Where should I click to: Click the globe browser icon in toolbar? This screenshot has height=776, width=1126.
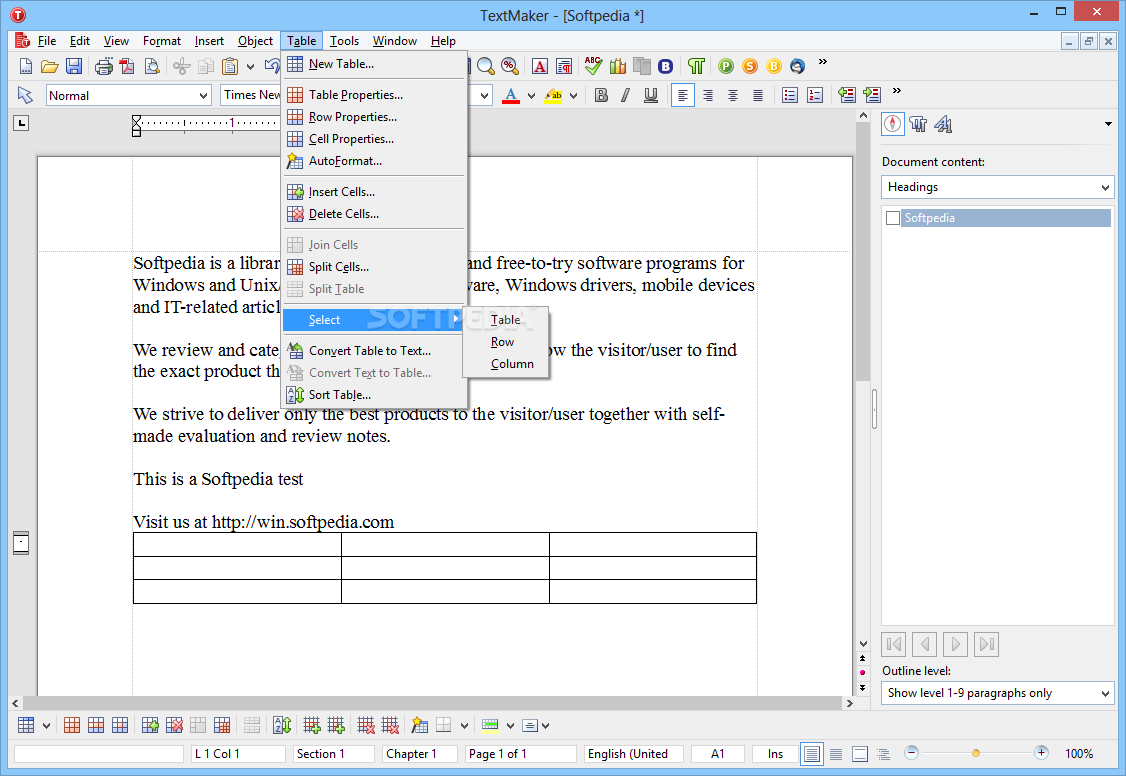pyautogui.click(x=798, y=67)
